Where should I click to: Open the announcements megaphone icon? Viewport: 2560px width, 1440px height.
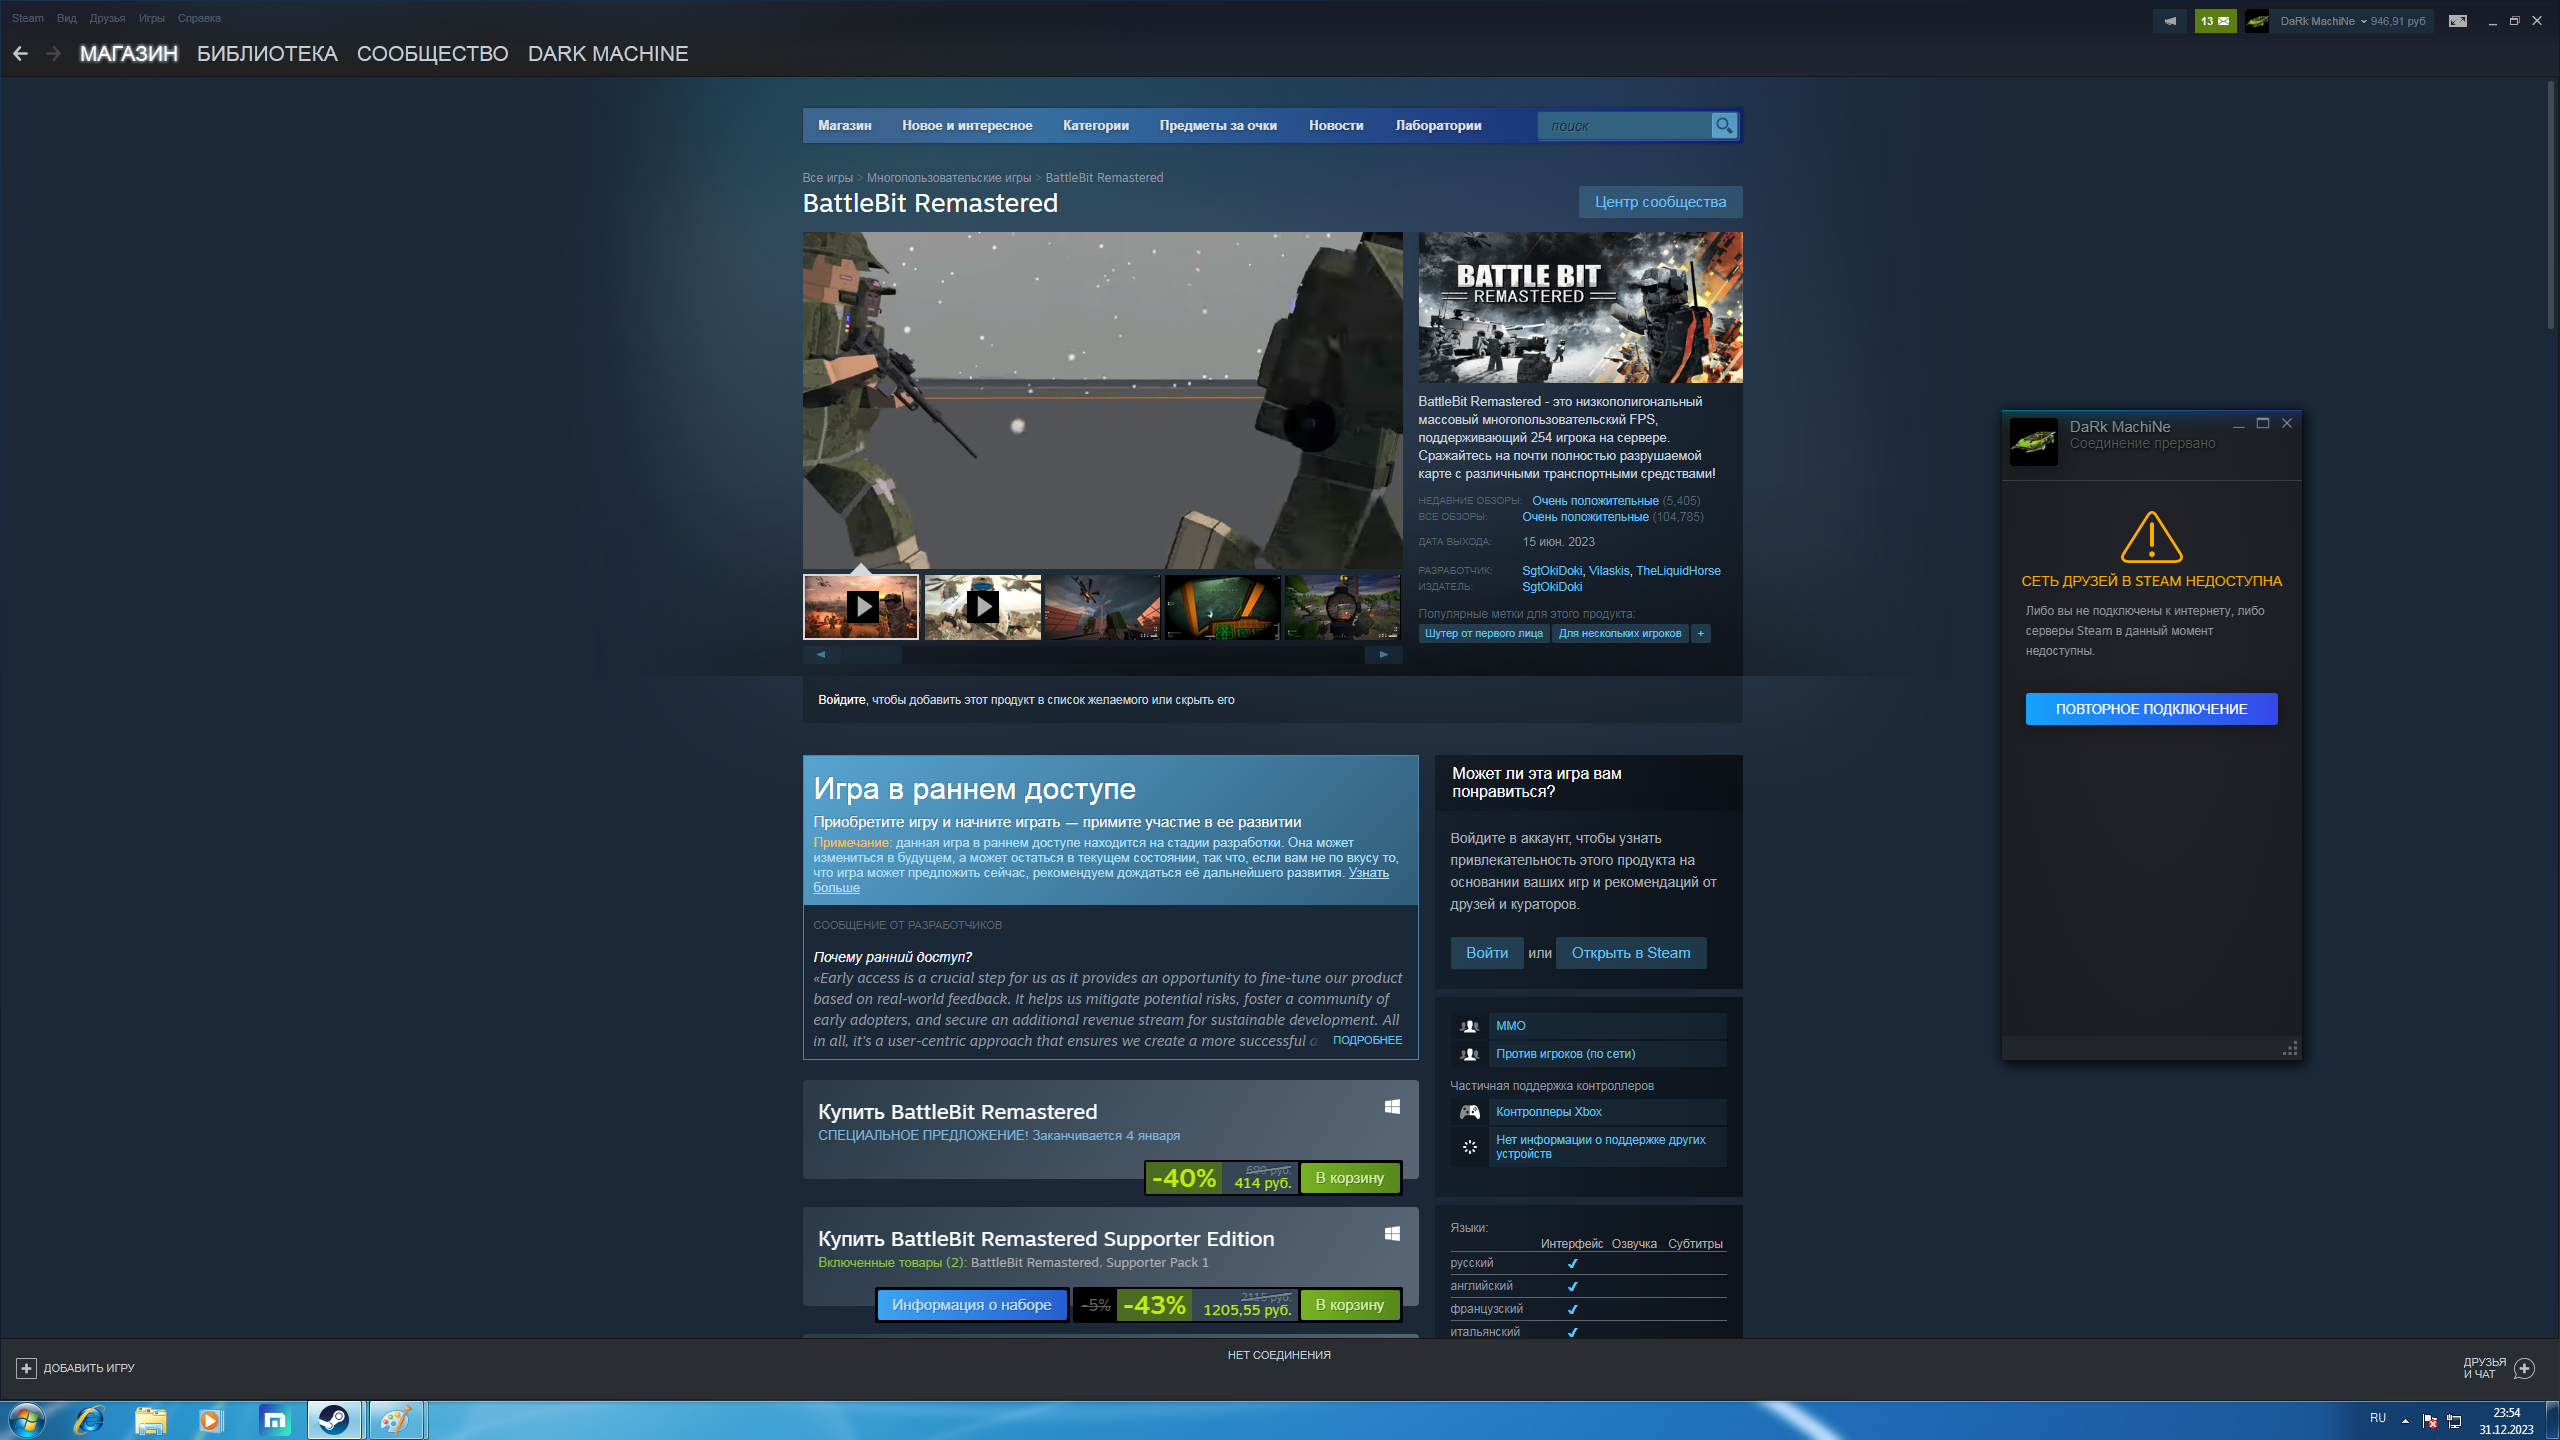tap(2169, 21)
